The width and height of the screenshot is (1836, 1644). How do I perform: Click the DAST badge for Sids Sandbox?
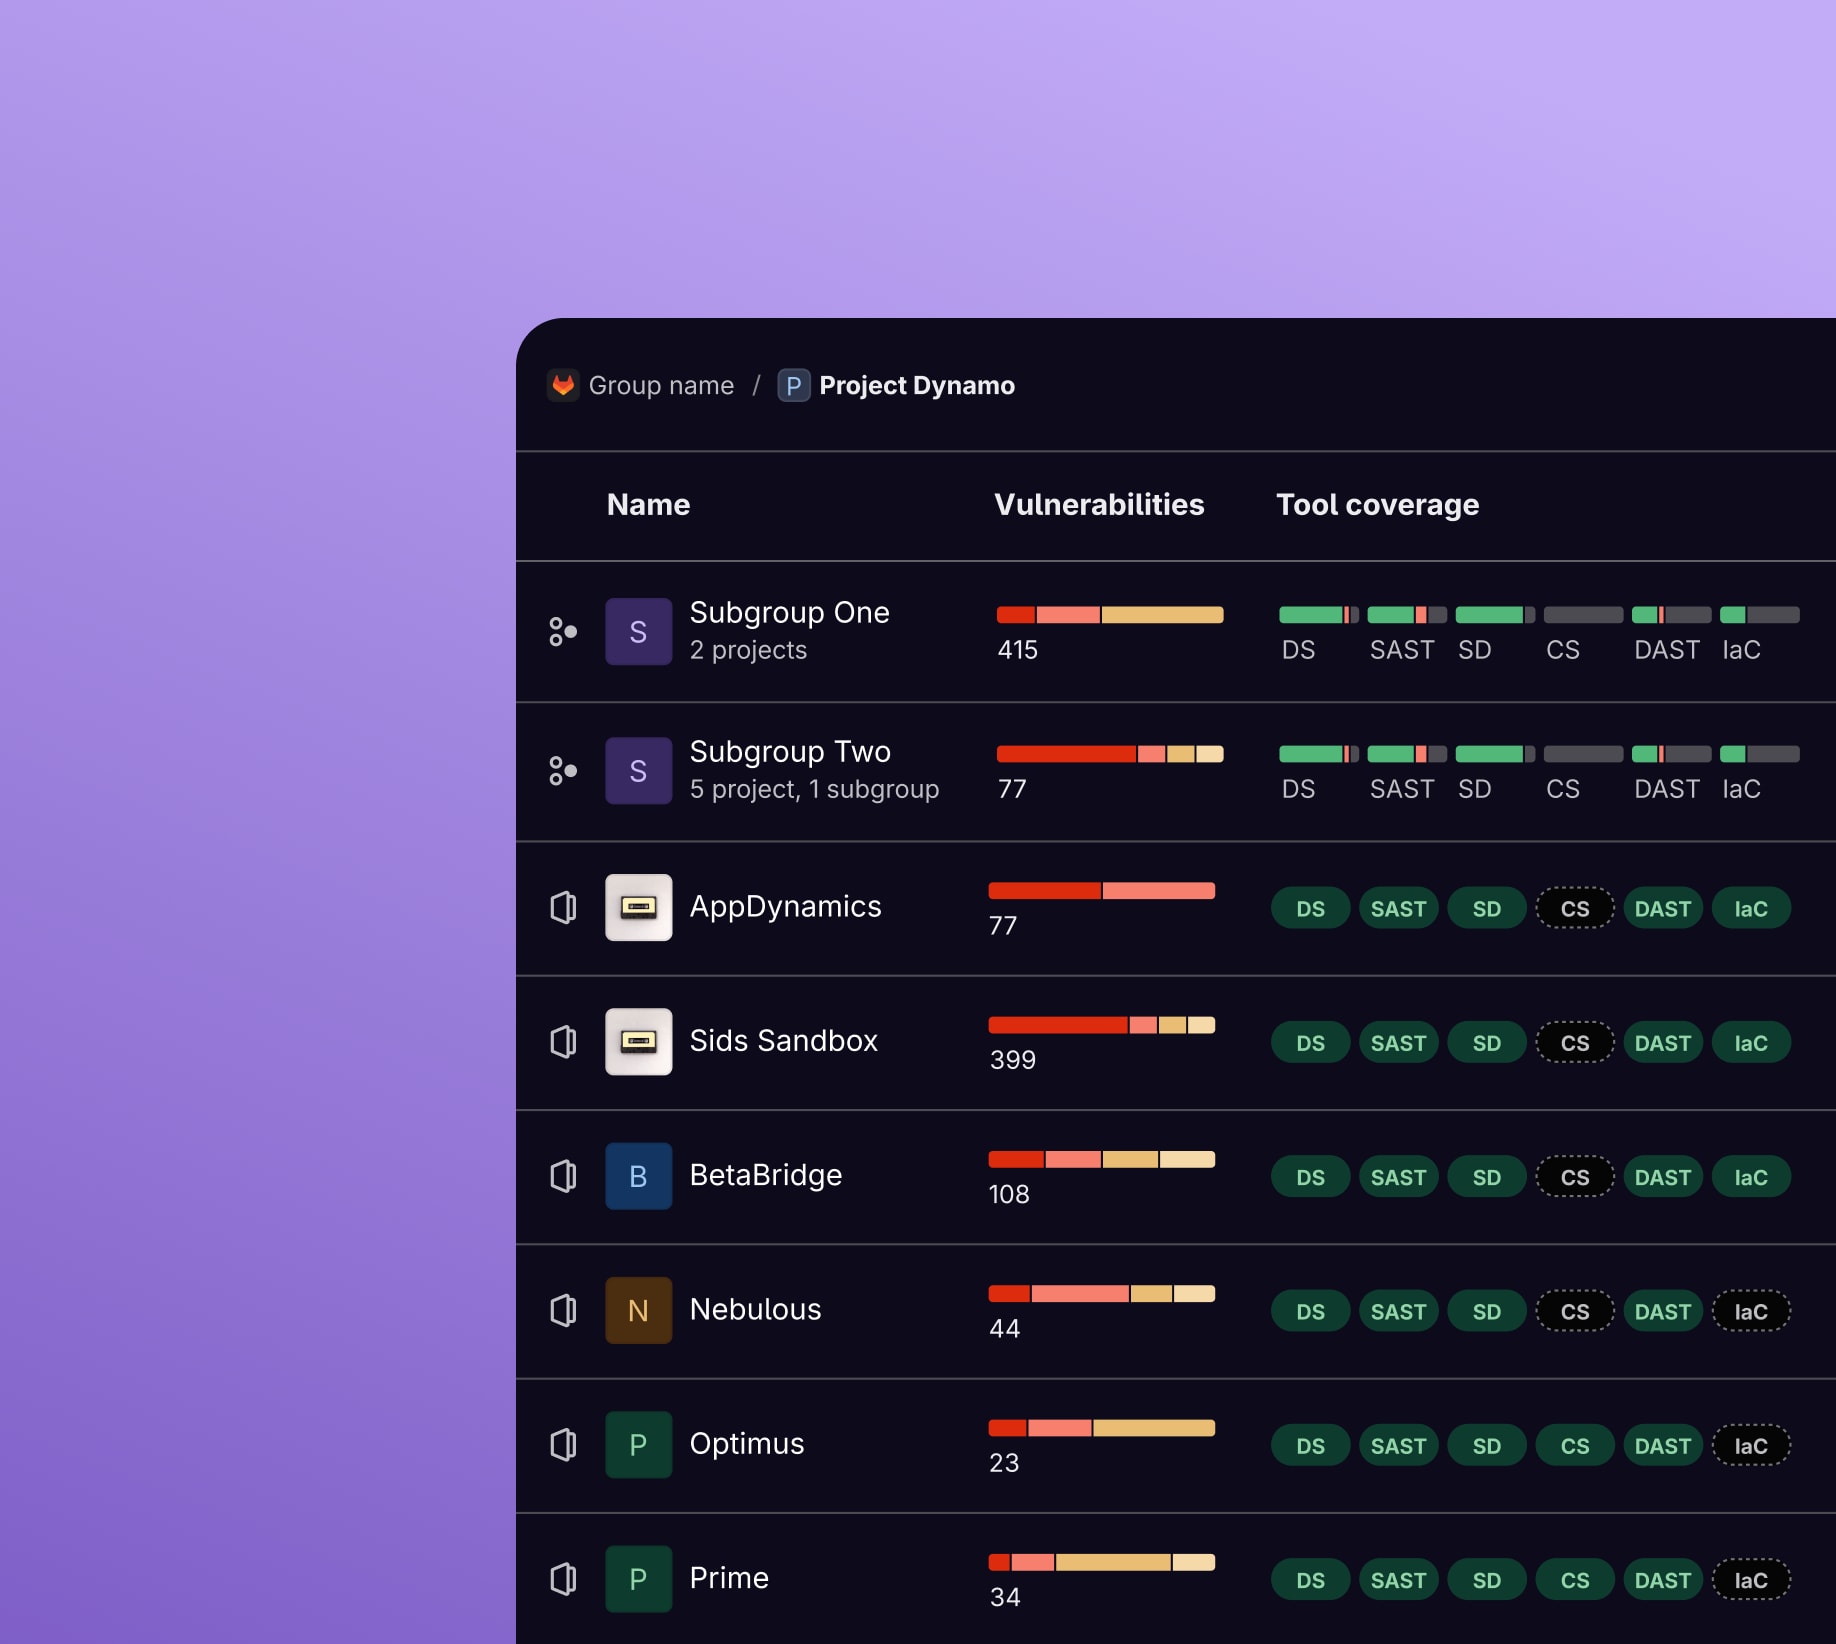pyautogui.click(x=1663, y=1043)
